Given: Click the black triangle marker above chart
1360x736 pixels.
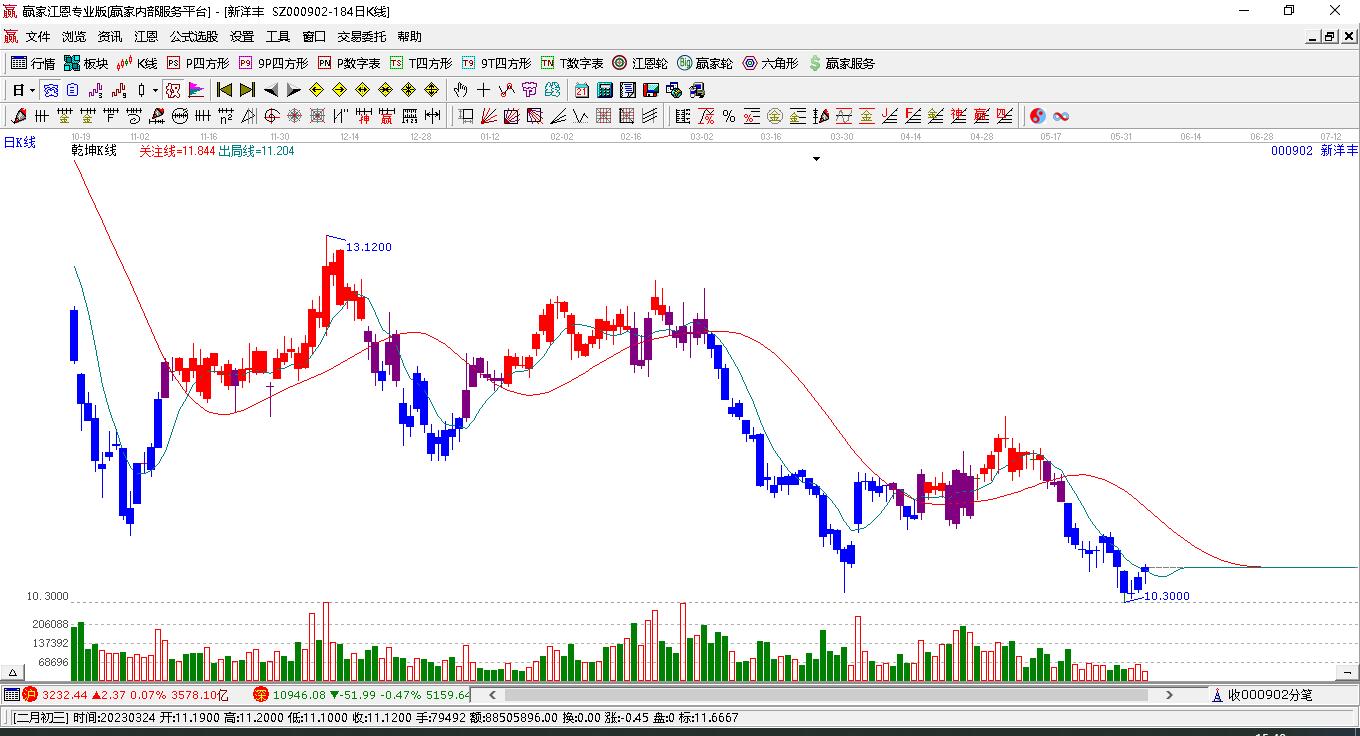Looking at the screenshot, I should [x=816, y=159].
